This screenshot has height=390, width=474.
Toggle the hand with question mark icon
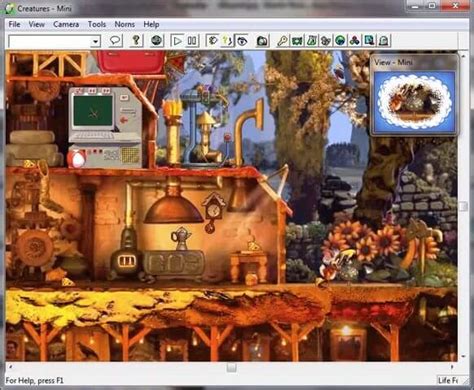[227, 41]
